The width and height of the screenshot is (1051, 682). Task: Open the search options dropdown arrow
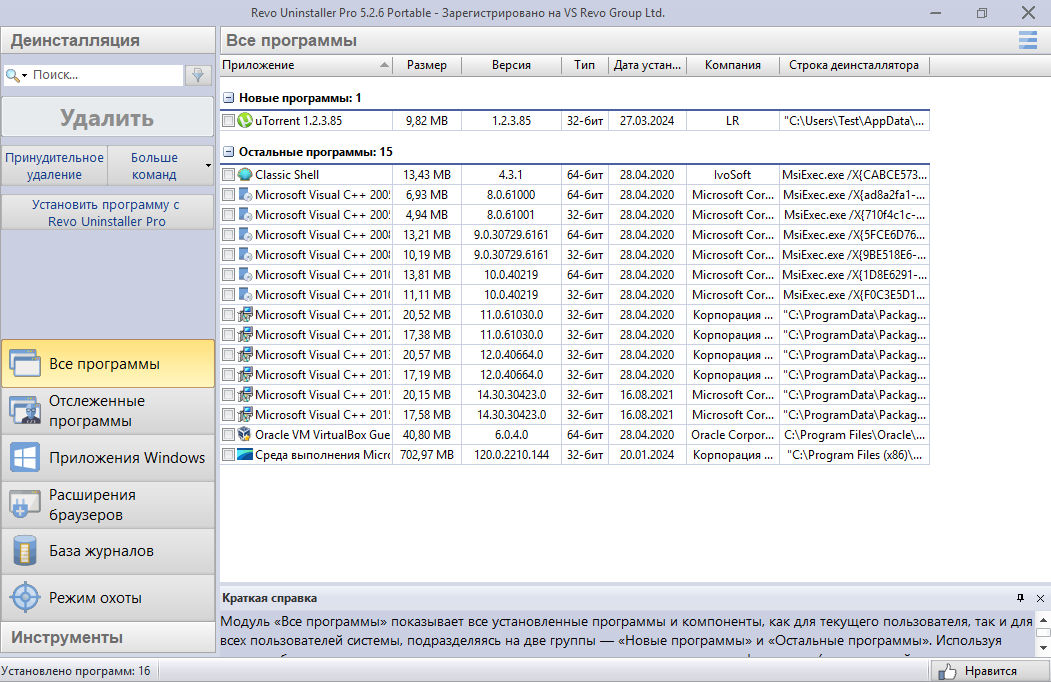[24, 76]
